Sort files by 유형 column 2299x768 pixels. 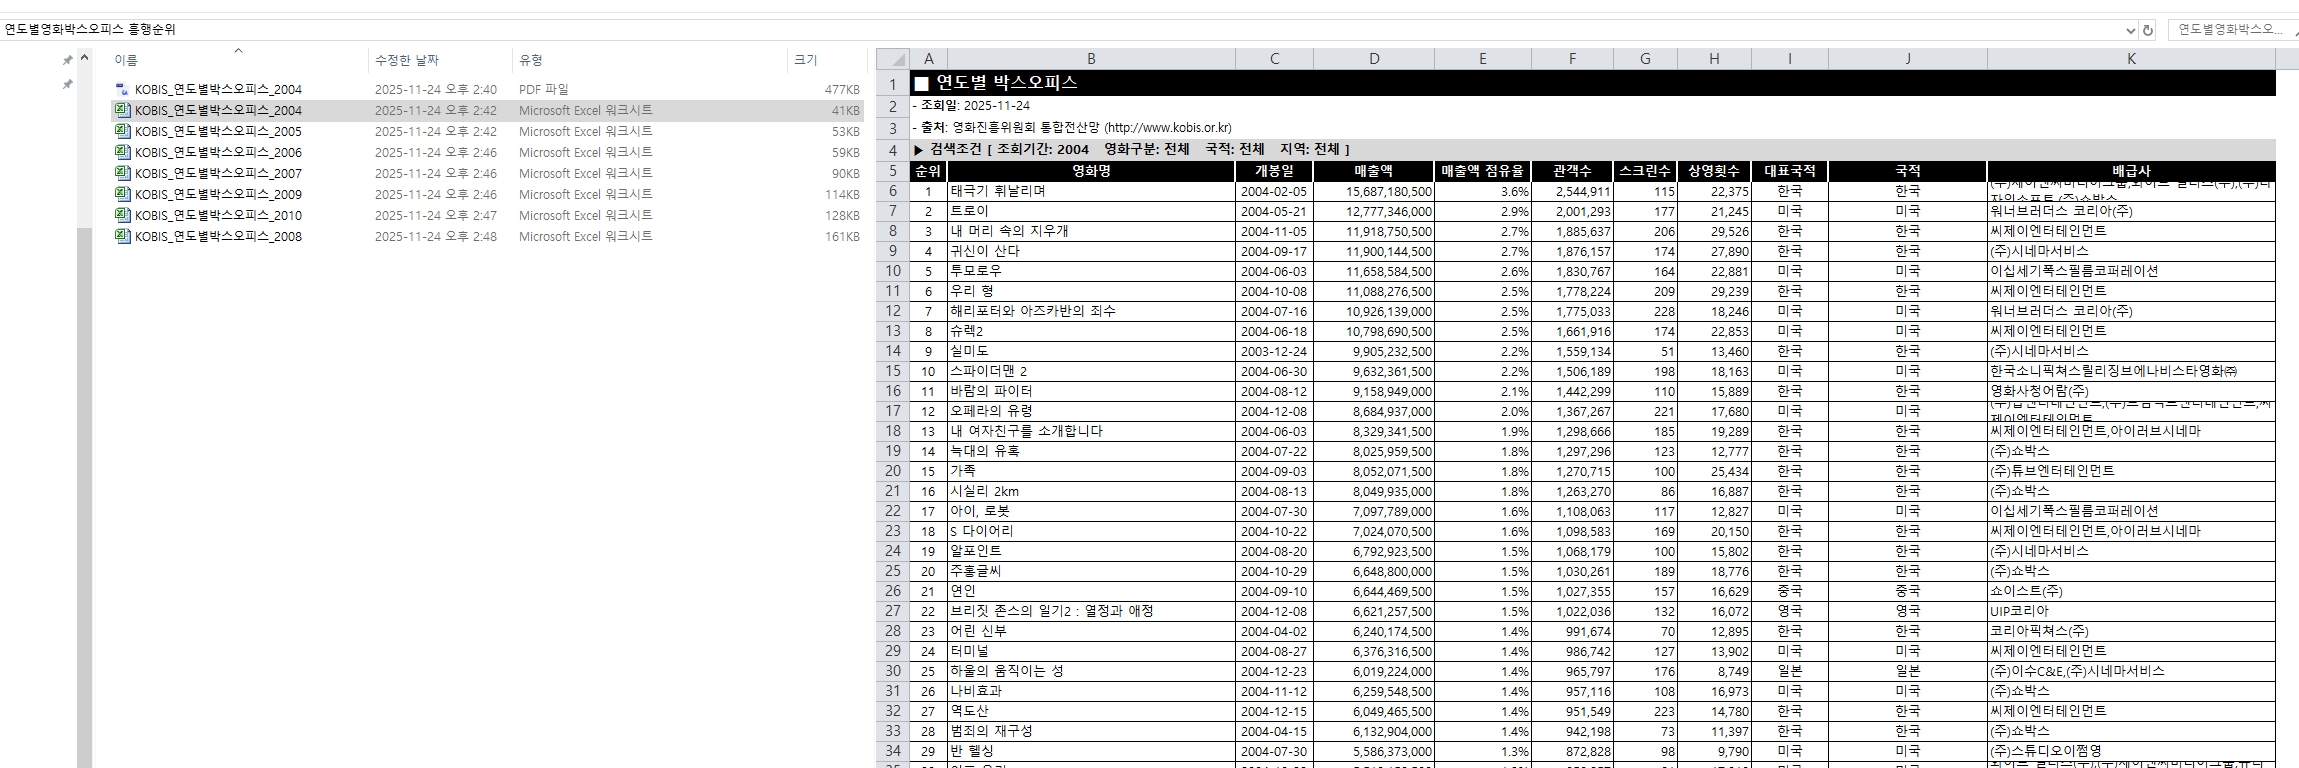tap(531, 61)
